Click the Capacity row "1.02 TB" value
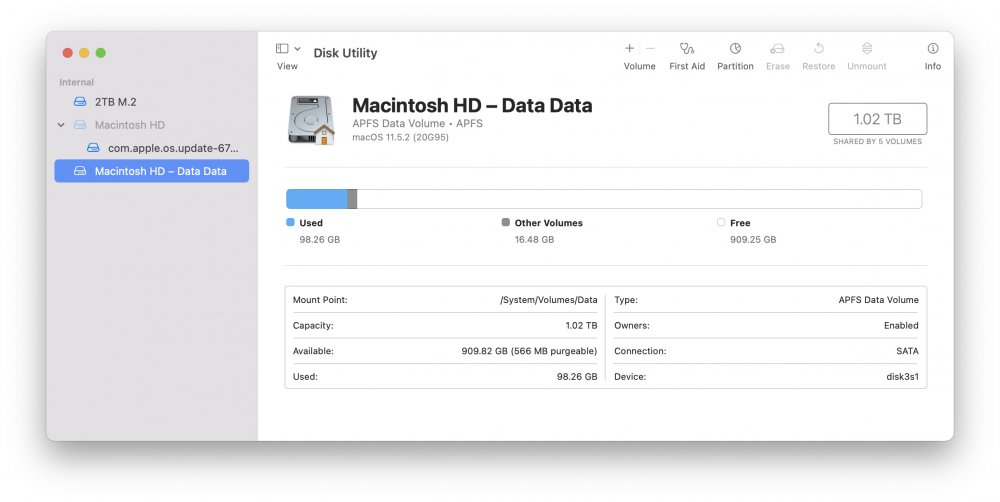1000x502 pixels. (581, 325)
